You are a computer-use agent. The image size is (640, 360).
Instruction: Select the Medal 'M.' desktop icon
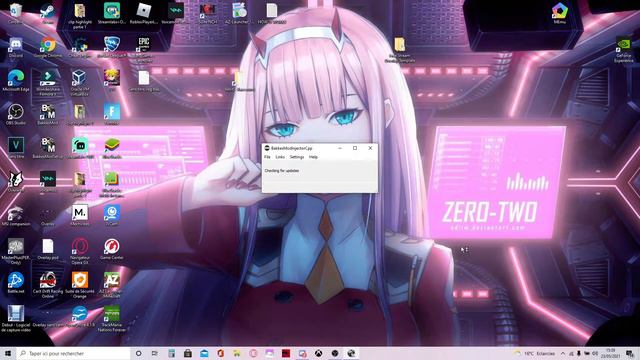pos(80,215)
